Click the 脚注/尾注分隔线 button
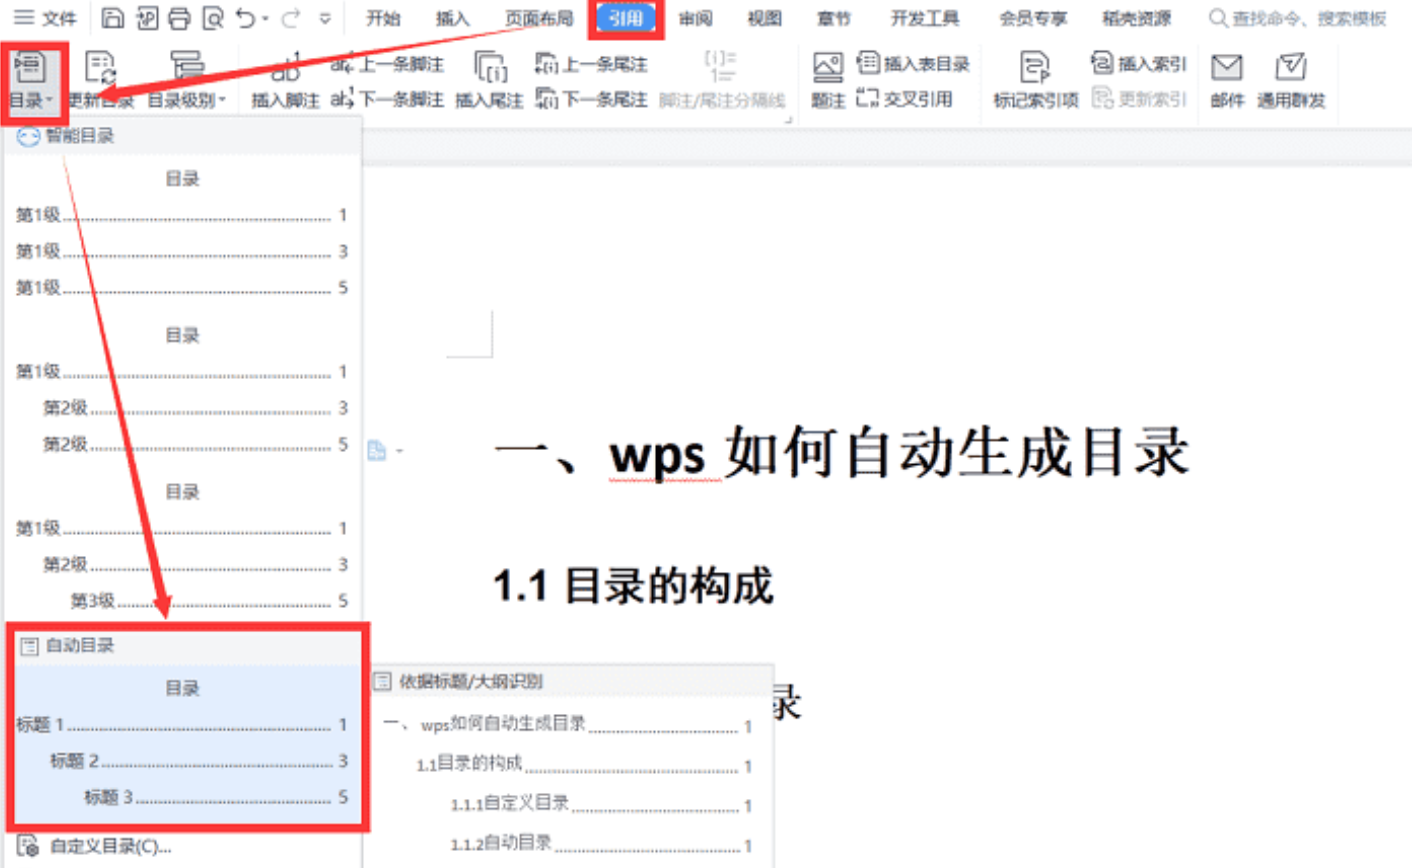The image size is (1412, 868). point(722,82)
